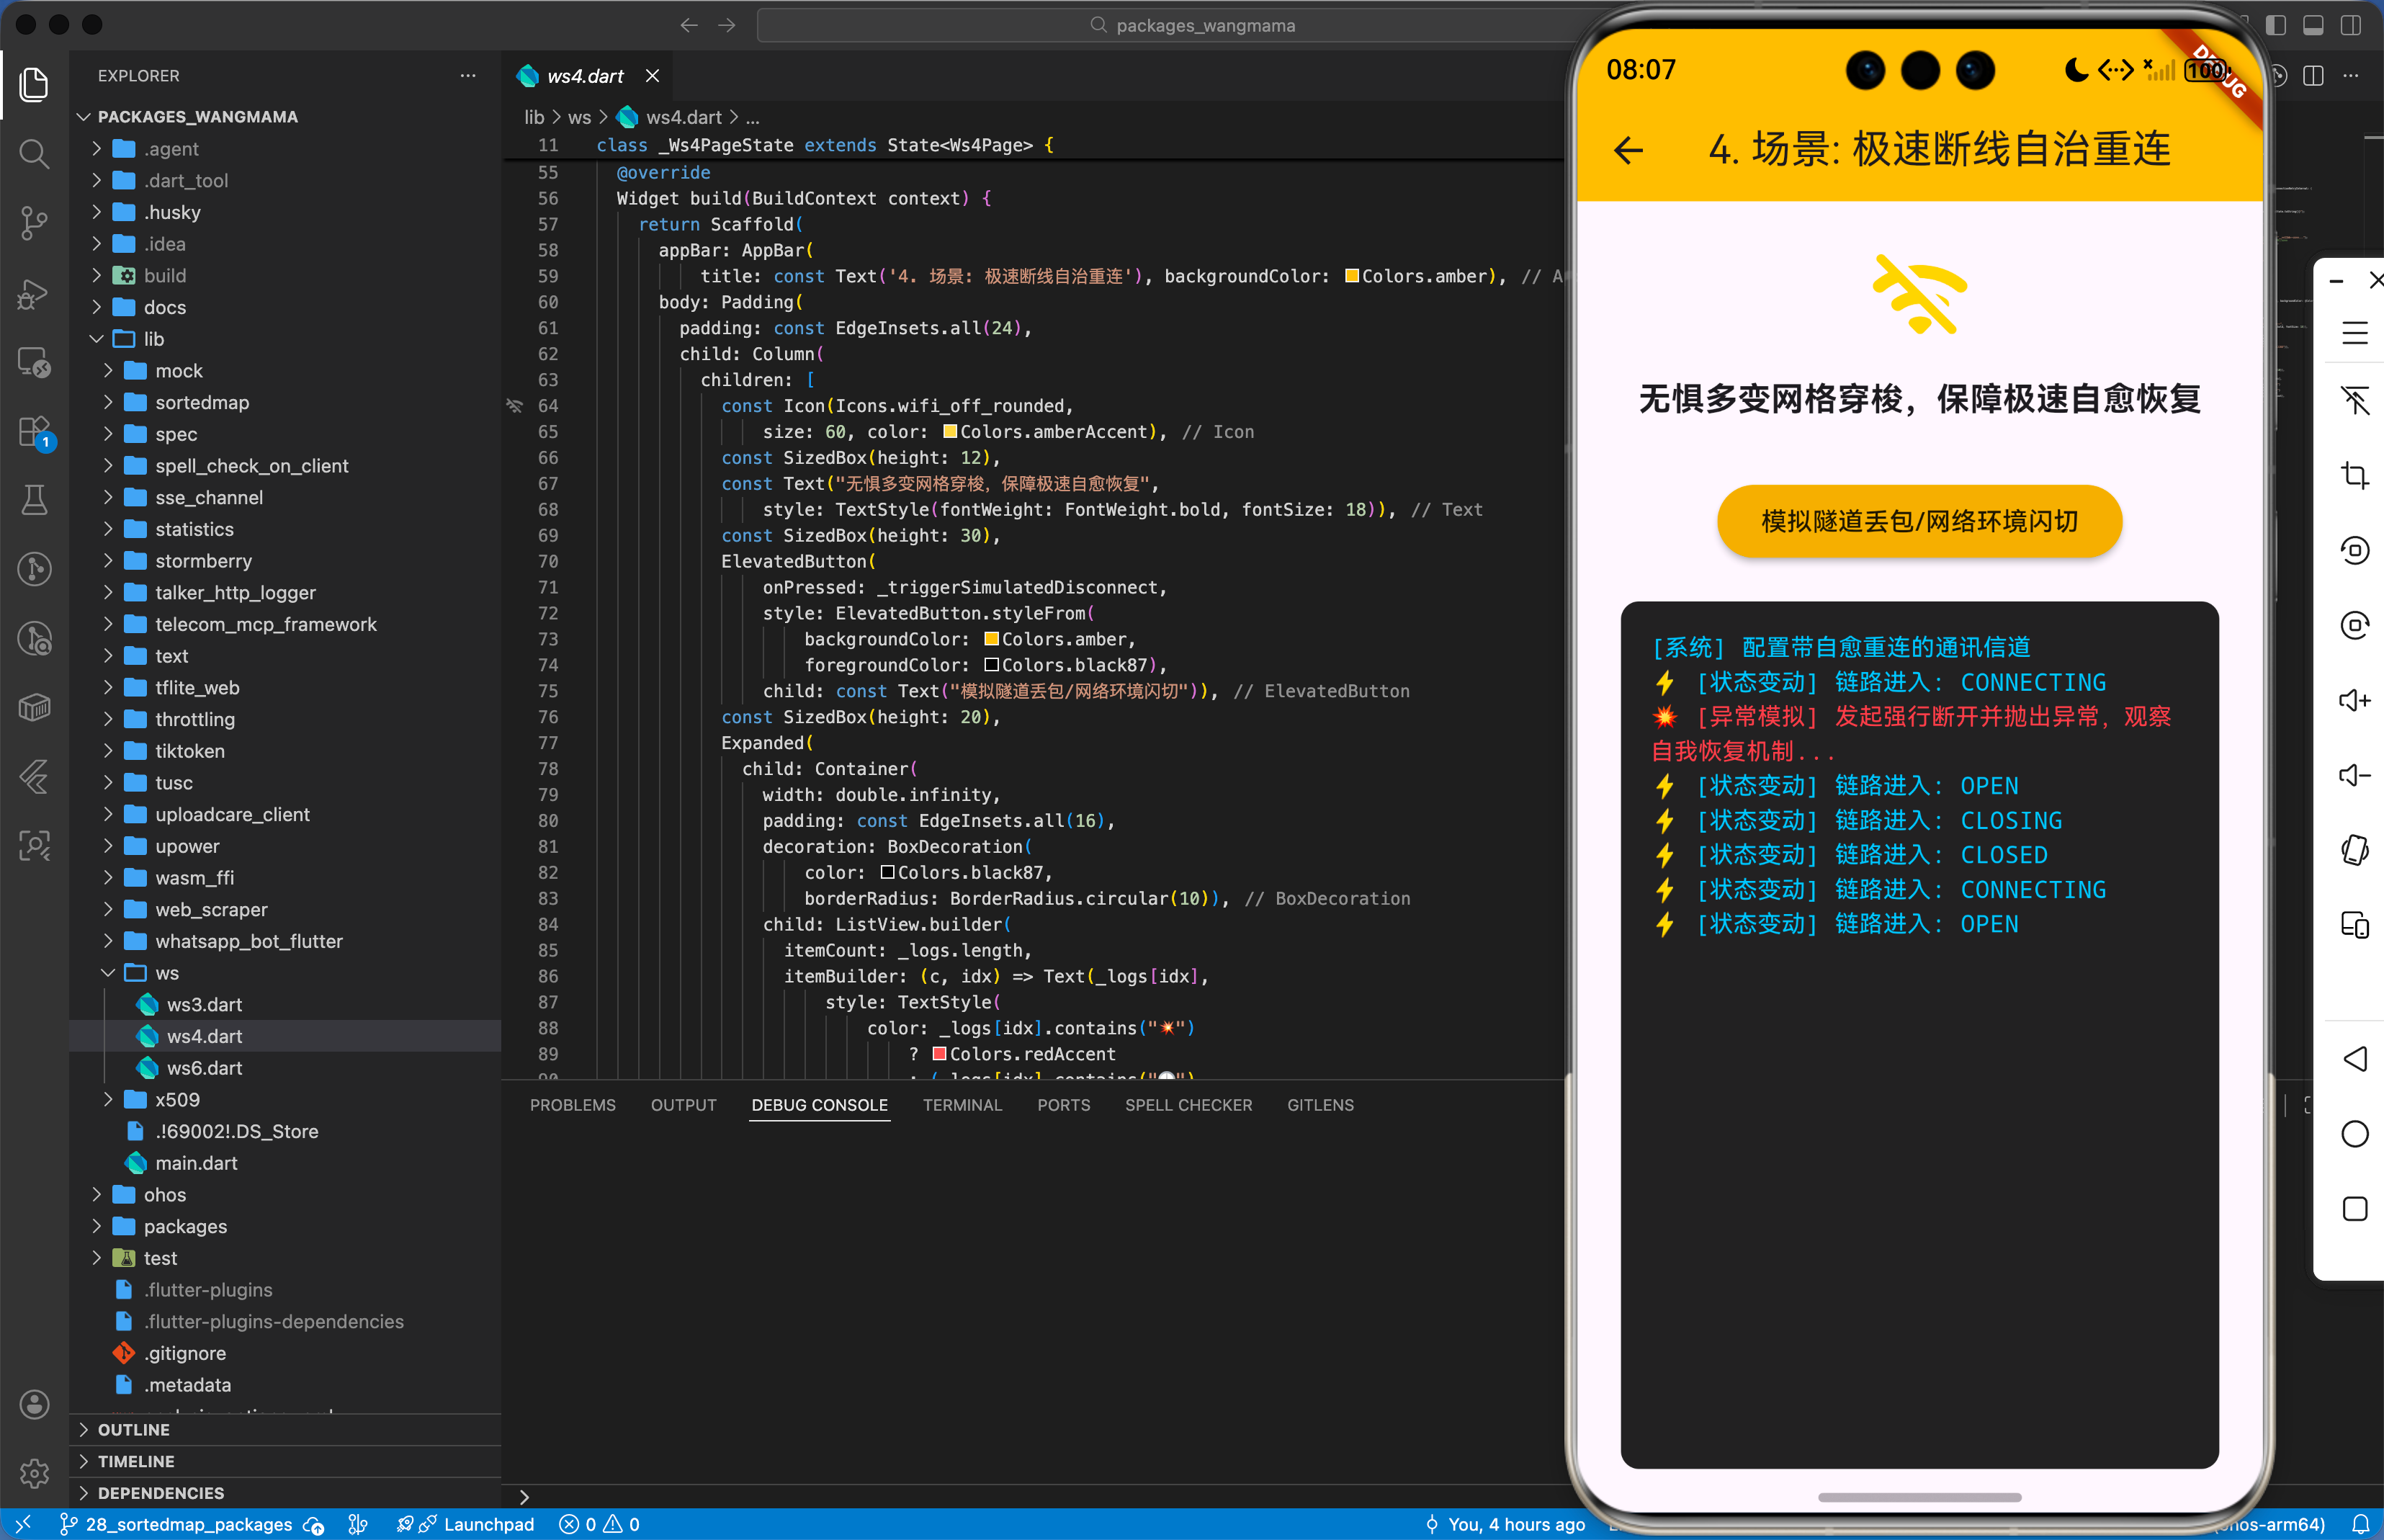
Task: Open the Testing flask view
Action: coord(34,499)
